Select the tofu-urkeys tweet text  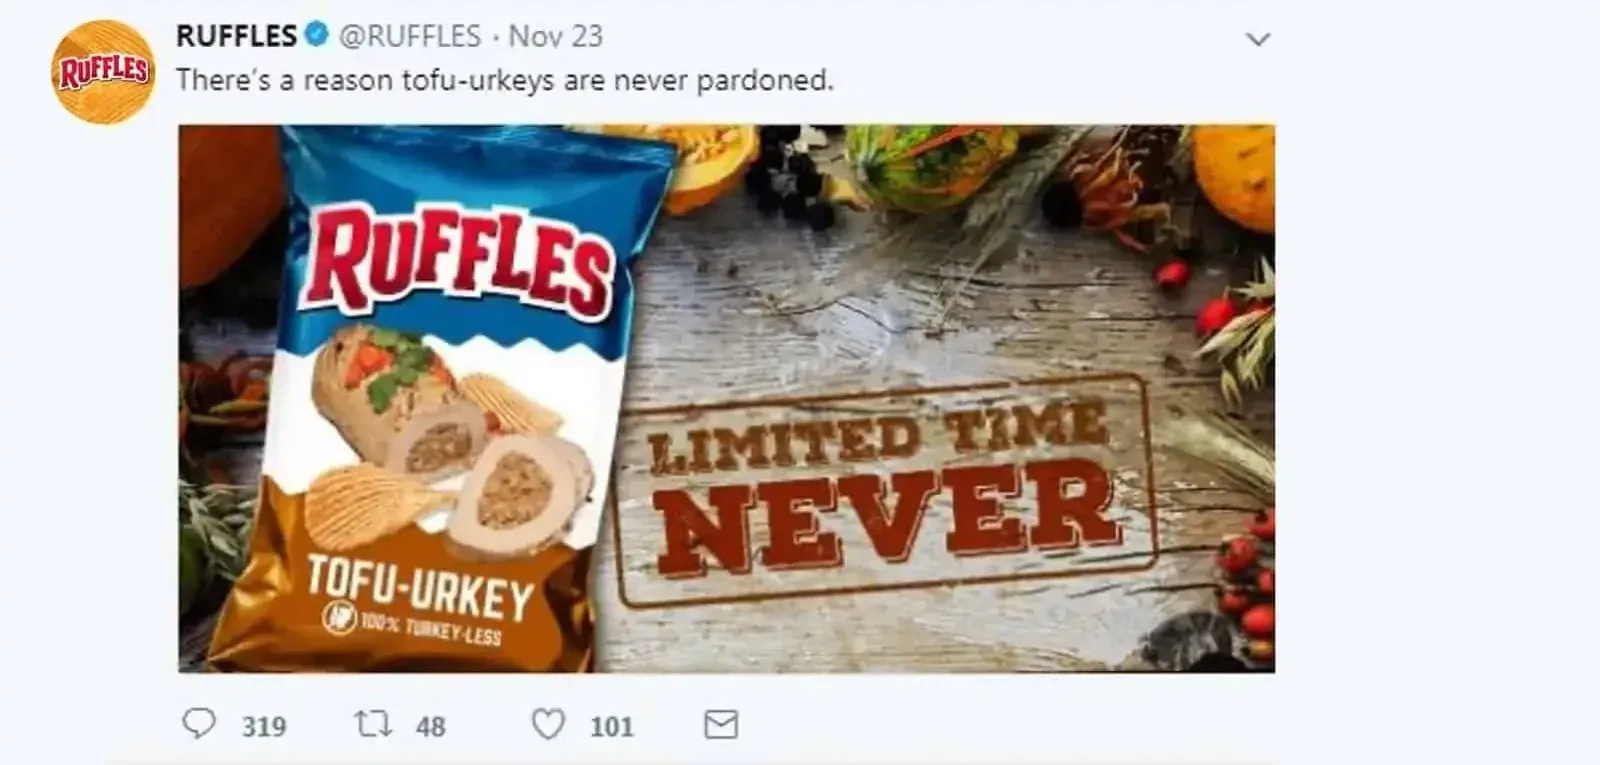pos(505,80)
